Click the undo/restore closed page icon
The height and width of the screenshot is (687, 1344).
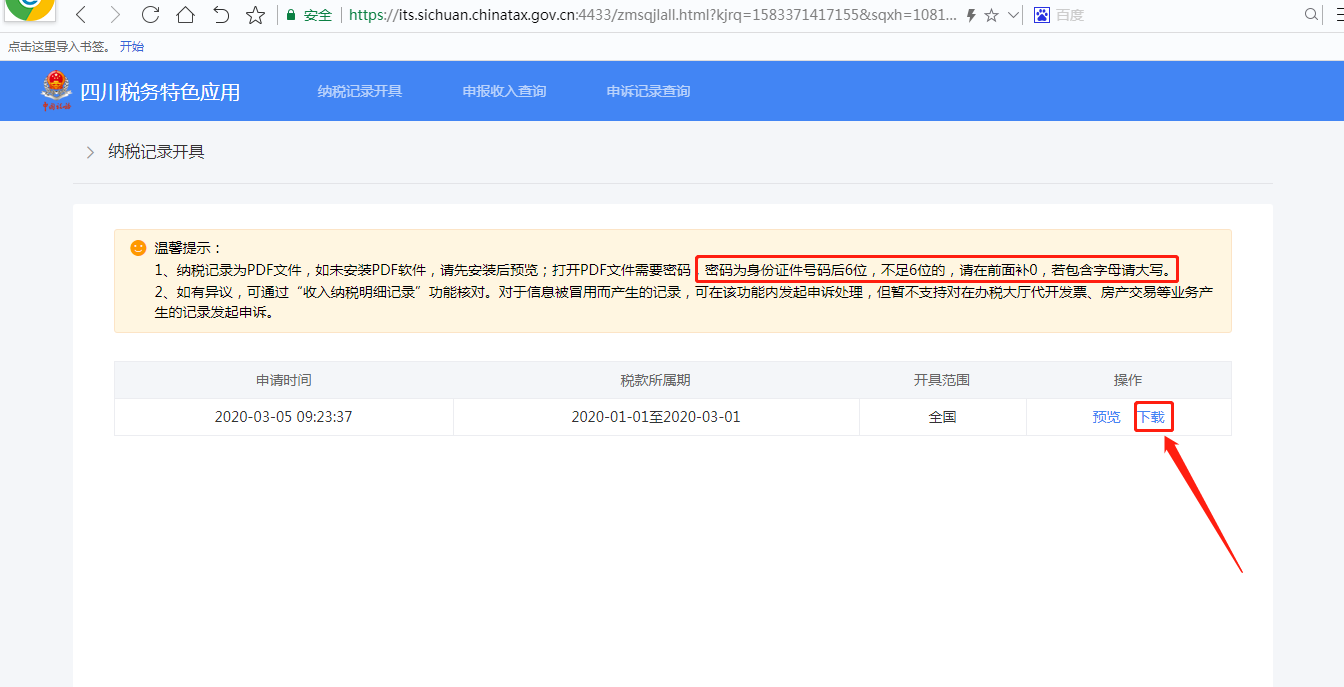tap(221, 15)
